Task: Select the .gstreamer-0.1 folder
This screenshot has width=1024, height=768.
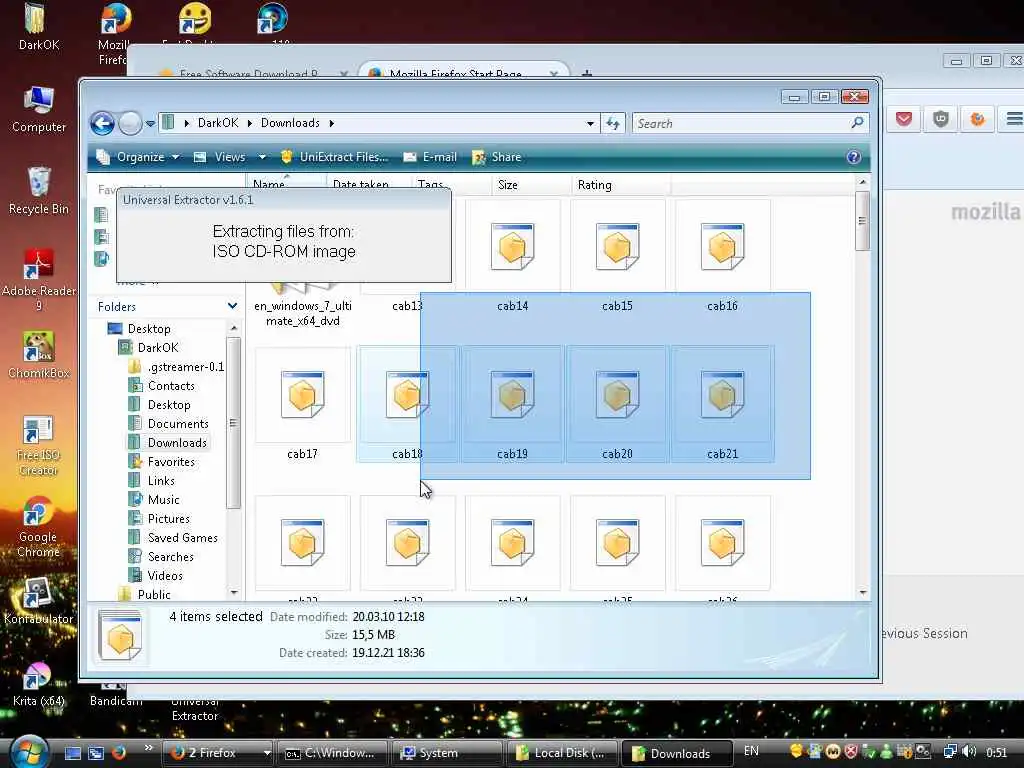Action: [185, 366]
